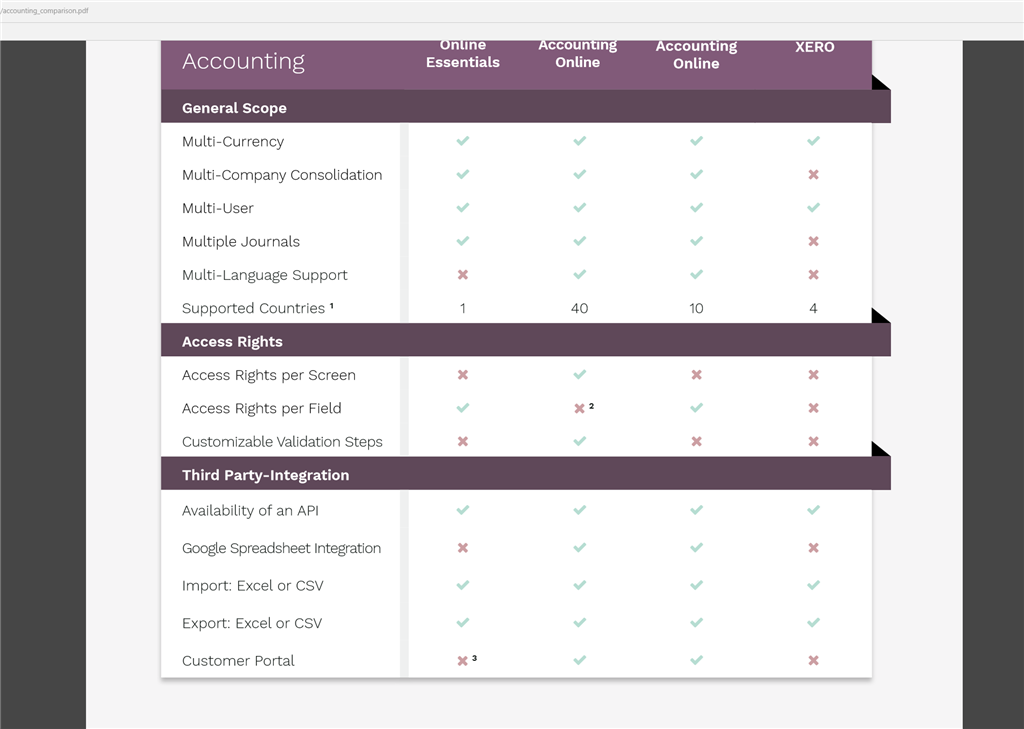
Task: Click the Google Spreadsheet Integration cross under Online Essentials
Action: (462, 548)
